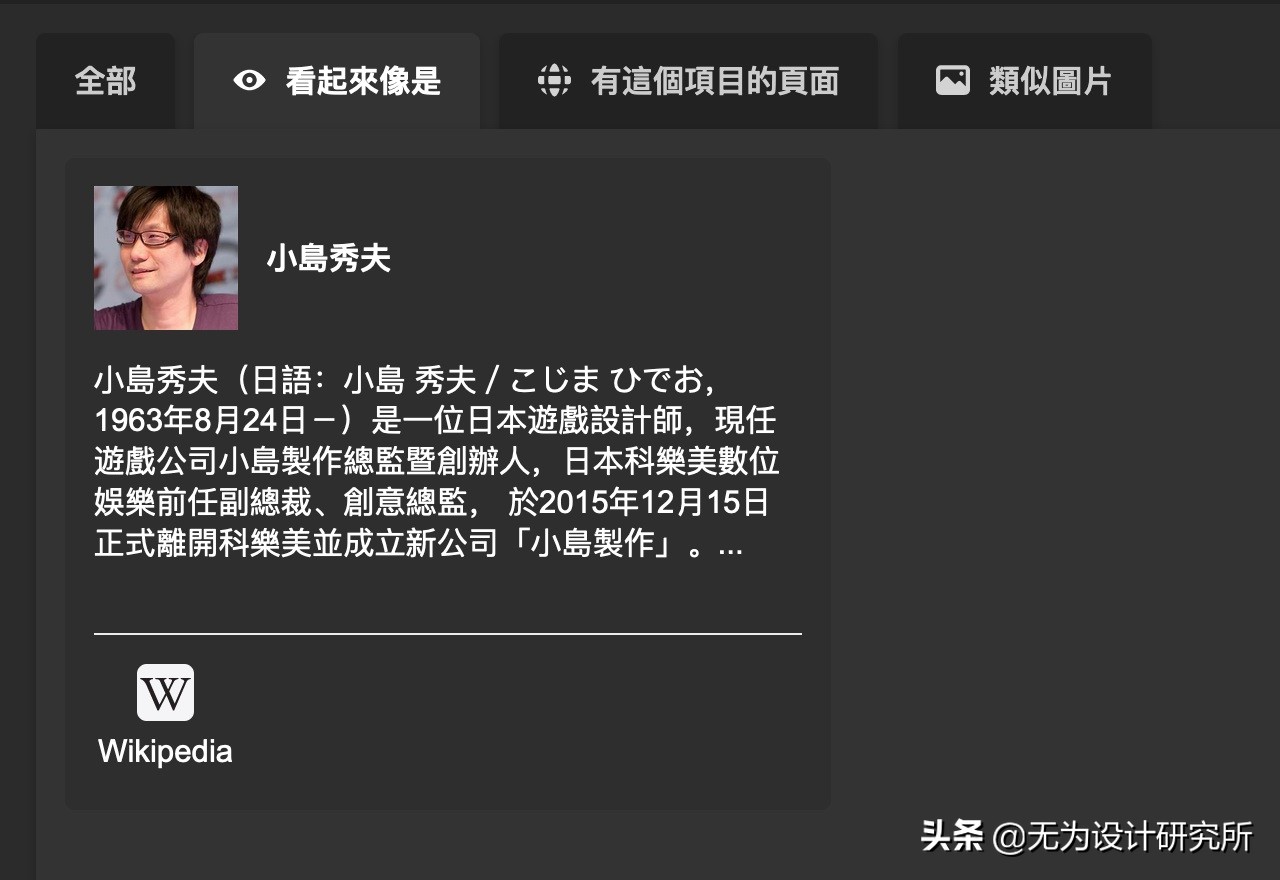
Task: Go to the 類似圖片 tab
Action: click(1024, 81)
